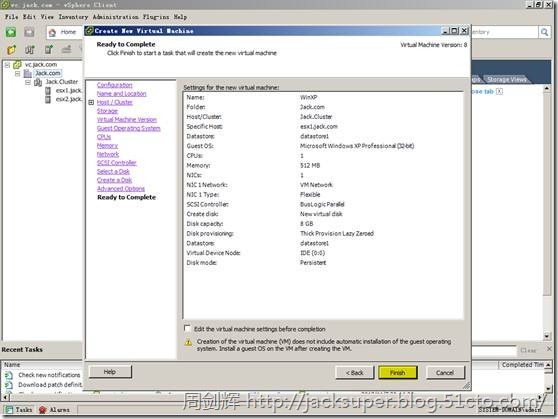Image resolution: width=558 pixels, height=419 pixels.
Task: Click the green Back navigation arrow icon
Action: coord(11,32)
